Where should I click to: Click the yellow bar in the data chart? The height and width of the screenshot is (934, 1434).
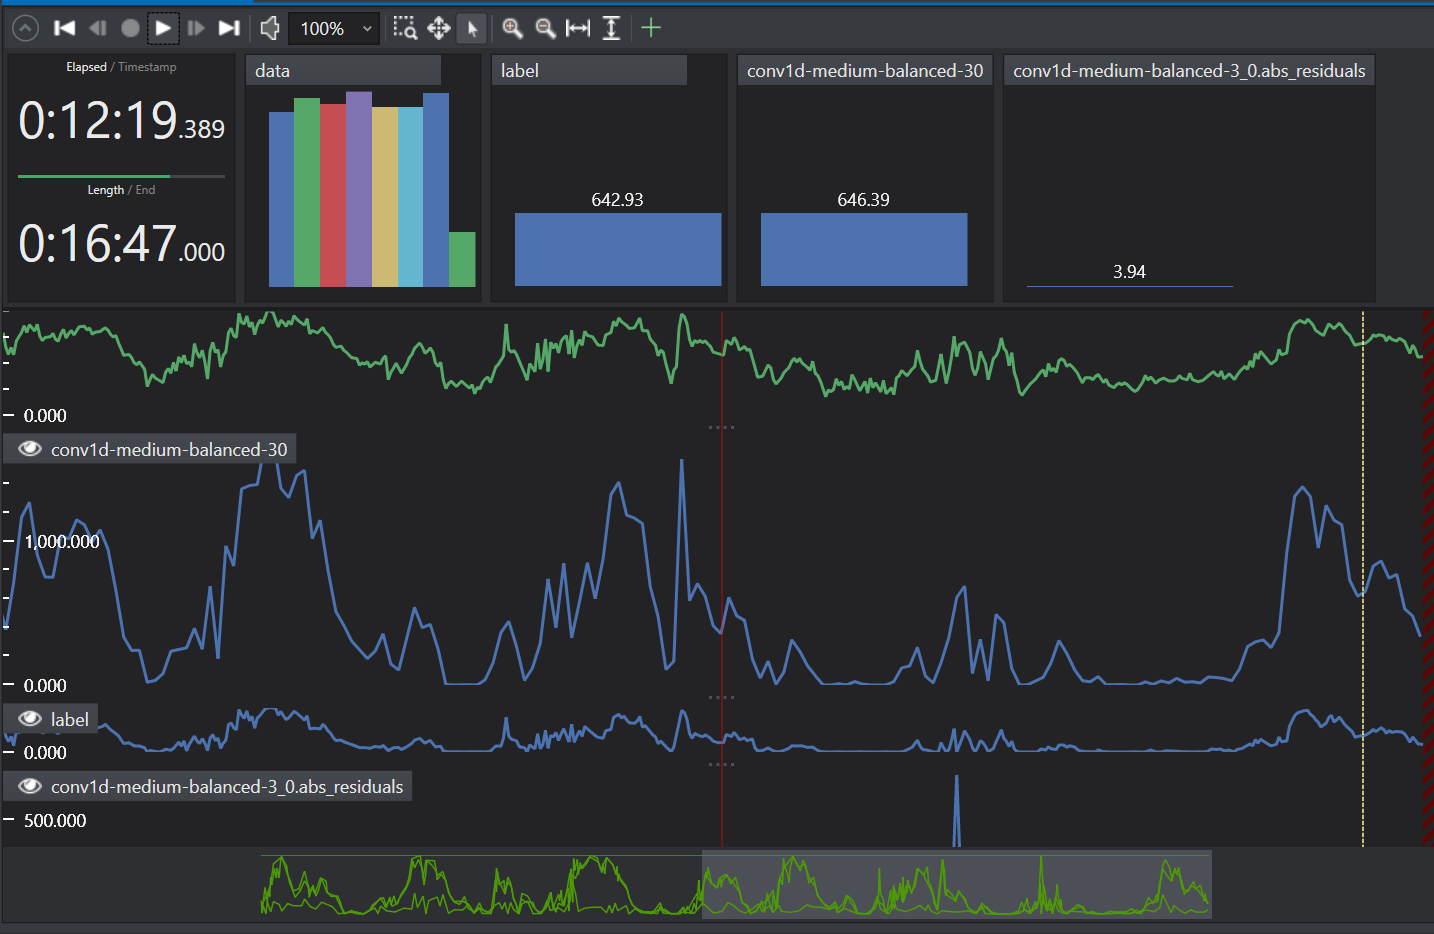tap(385, 197)
